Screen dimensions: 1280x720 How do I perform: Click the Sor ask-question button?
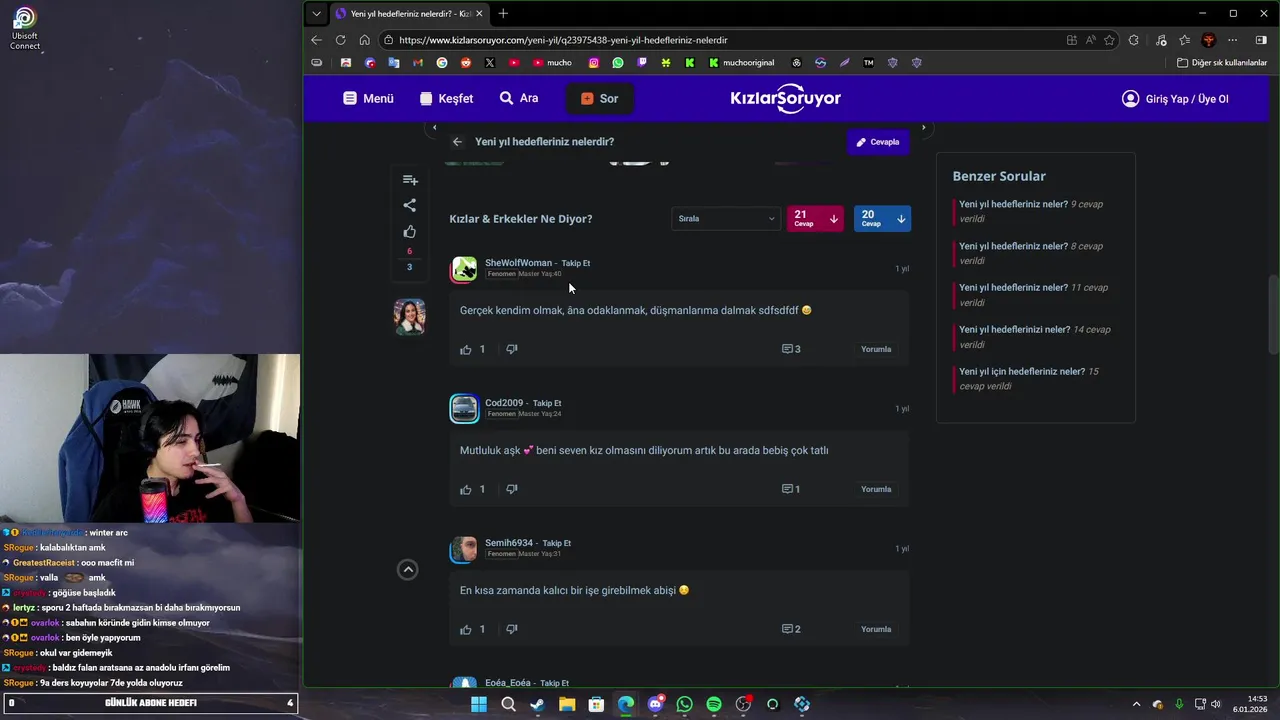(x=599, y=98)
